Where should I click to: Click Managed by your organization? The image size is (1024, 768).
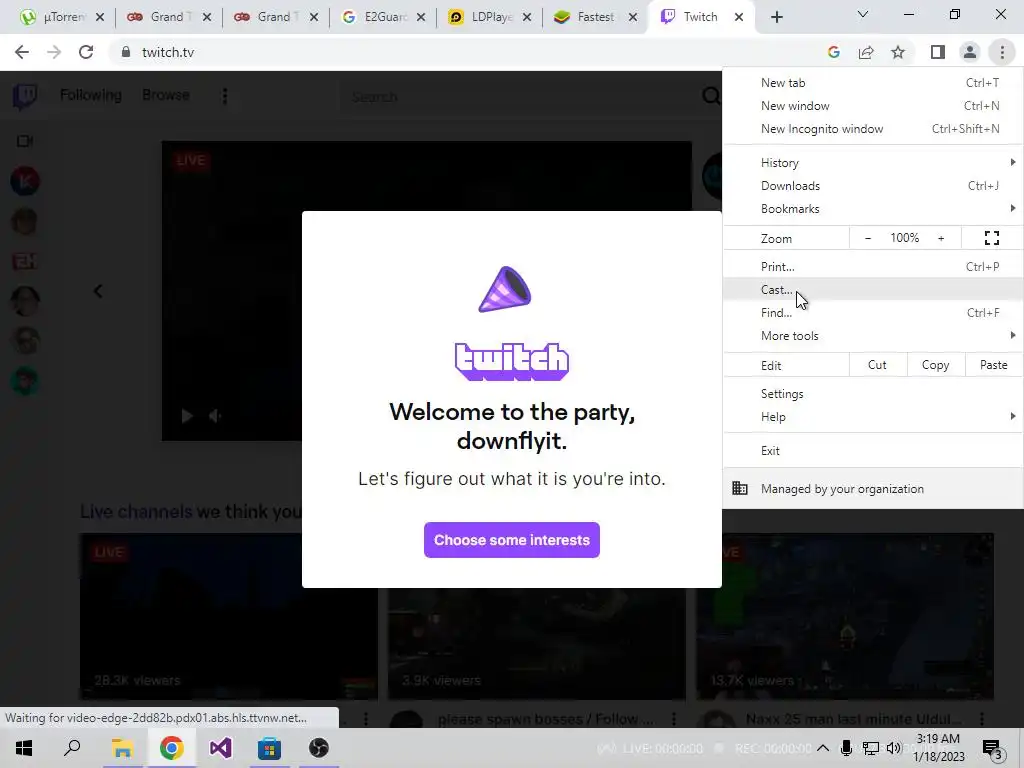click(872, 489)
